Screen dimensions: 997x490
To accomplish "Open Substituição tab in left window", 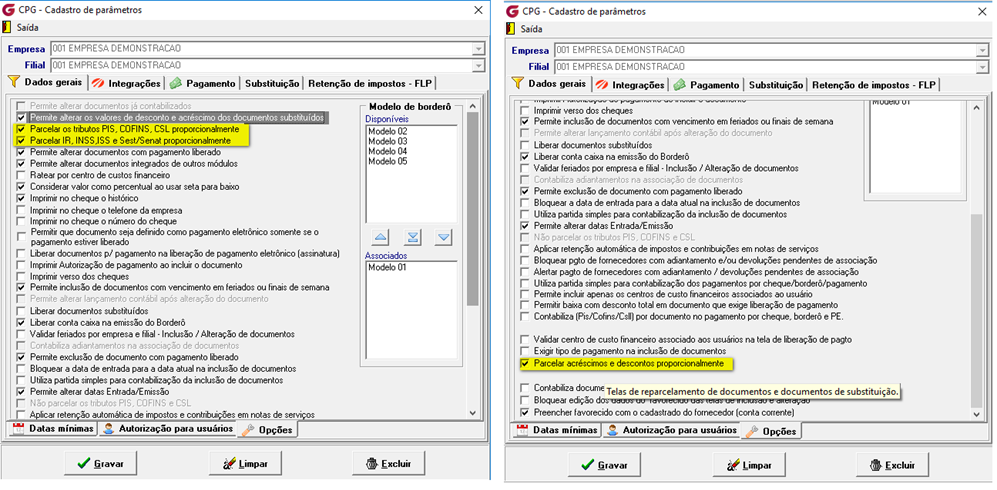I will coord(272,83).
